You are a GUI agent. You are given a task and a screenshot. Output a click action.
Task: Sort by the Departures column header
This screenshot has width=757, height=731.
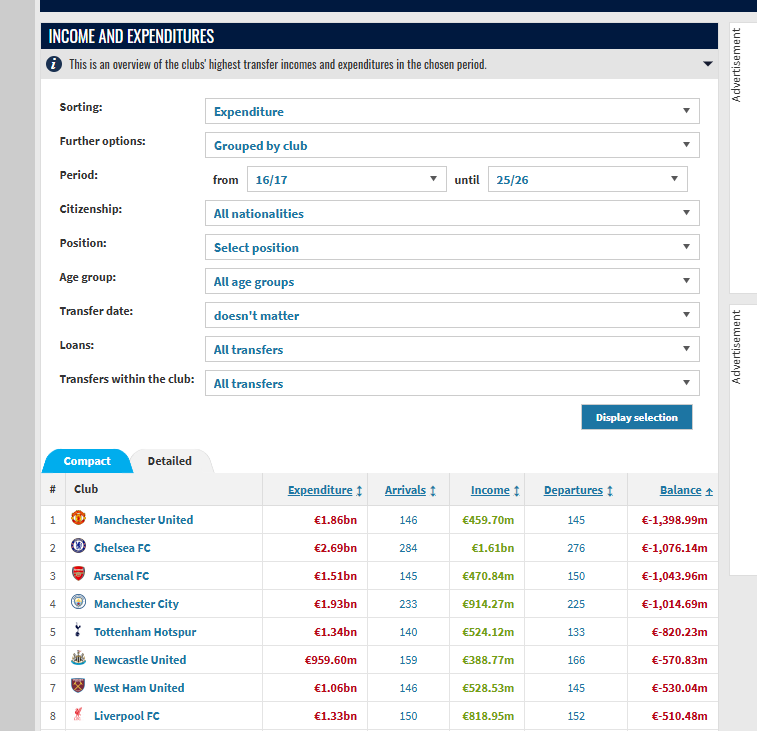tap(573, 490)
